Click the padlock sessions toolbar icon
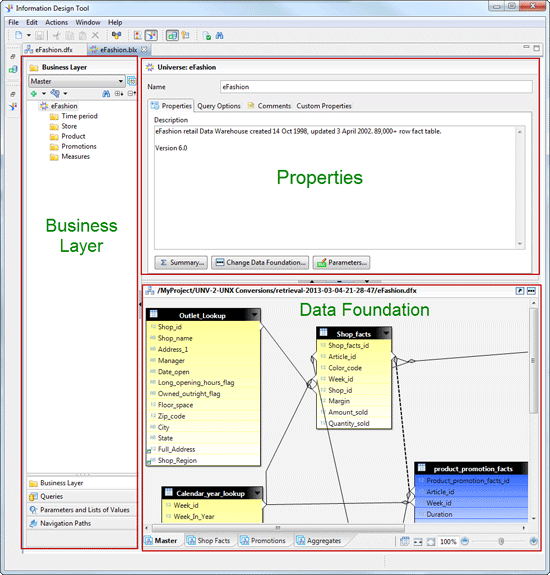 (117, 35)
